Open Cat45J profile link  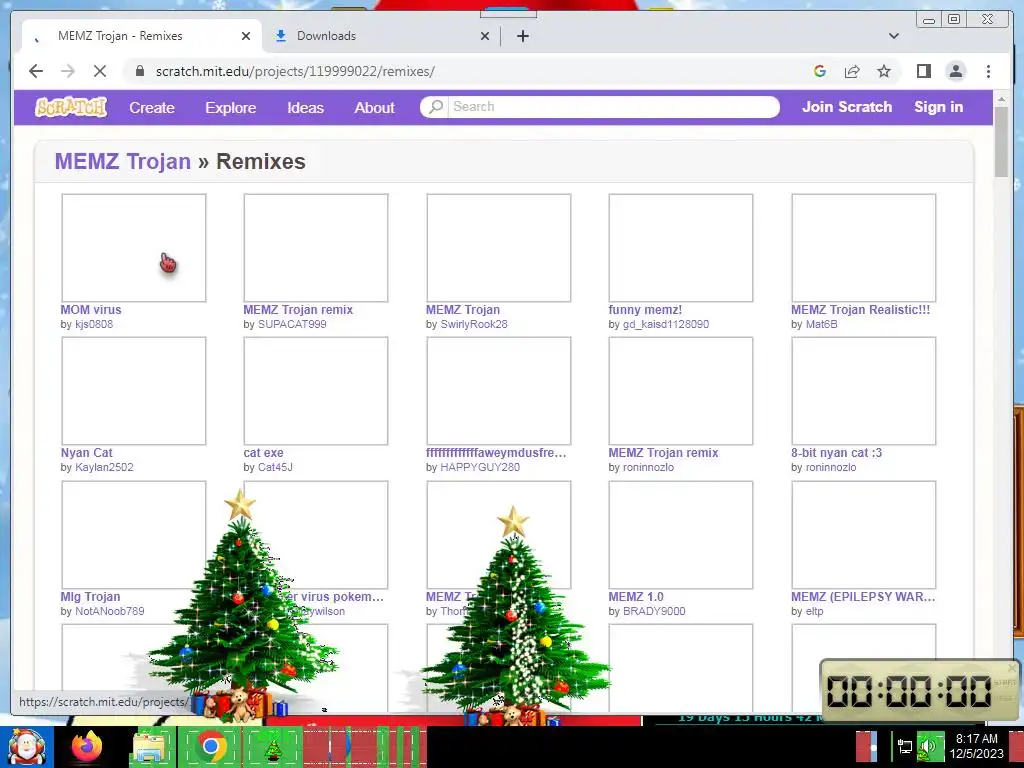(x=275, y=467)
